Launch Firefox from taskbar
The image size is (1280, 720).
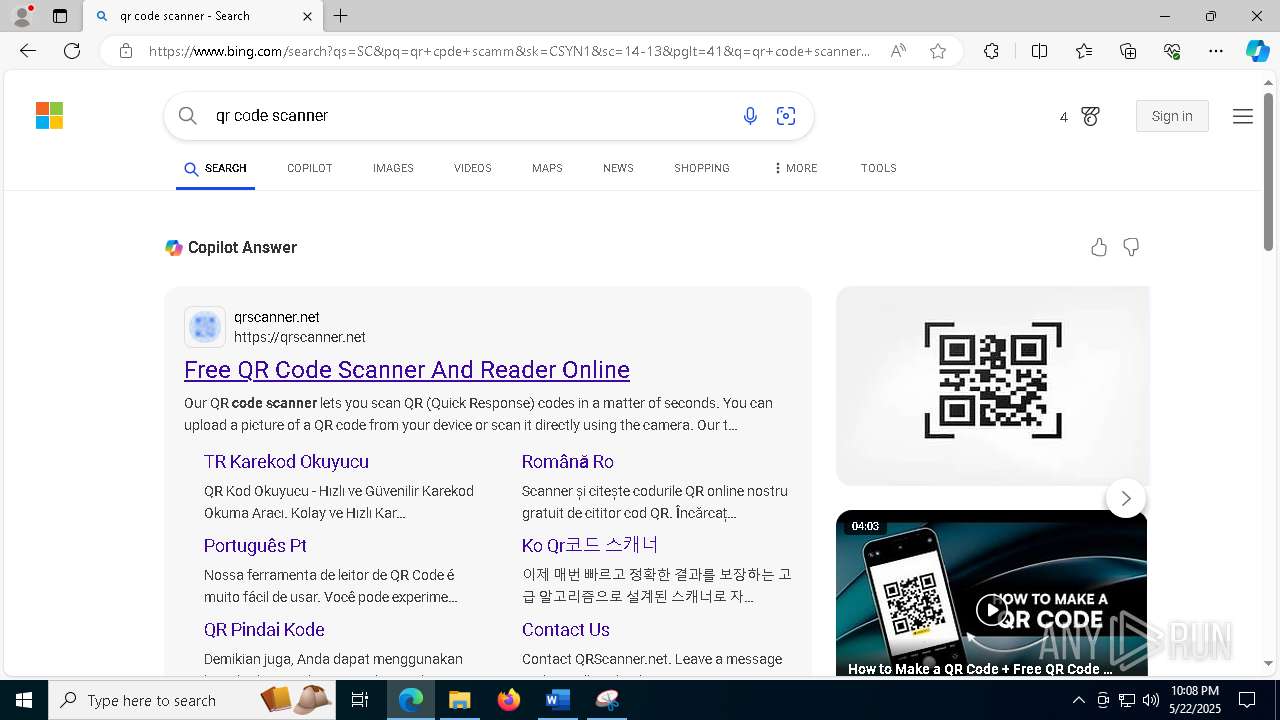pos(509,700)
